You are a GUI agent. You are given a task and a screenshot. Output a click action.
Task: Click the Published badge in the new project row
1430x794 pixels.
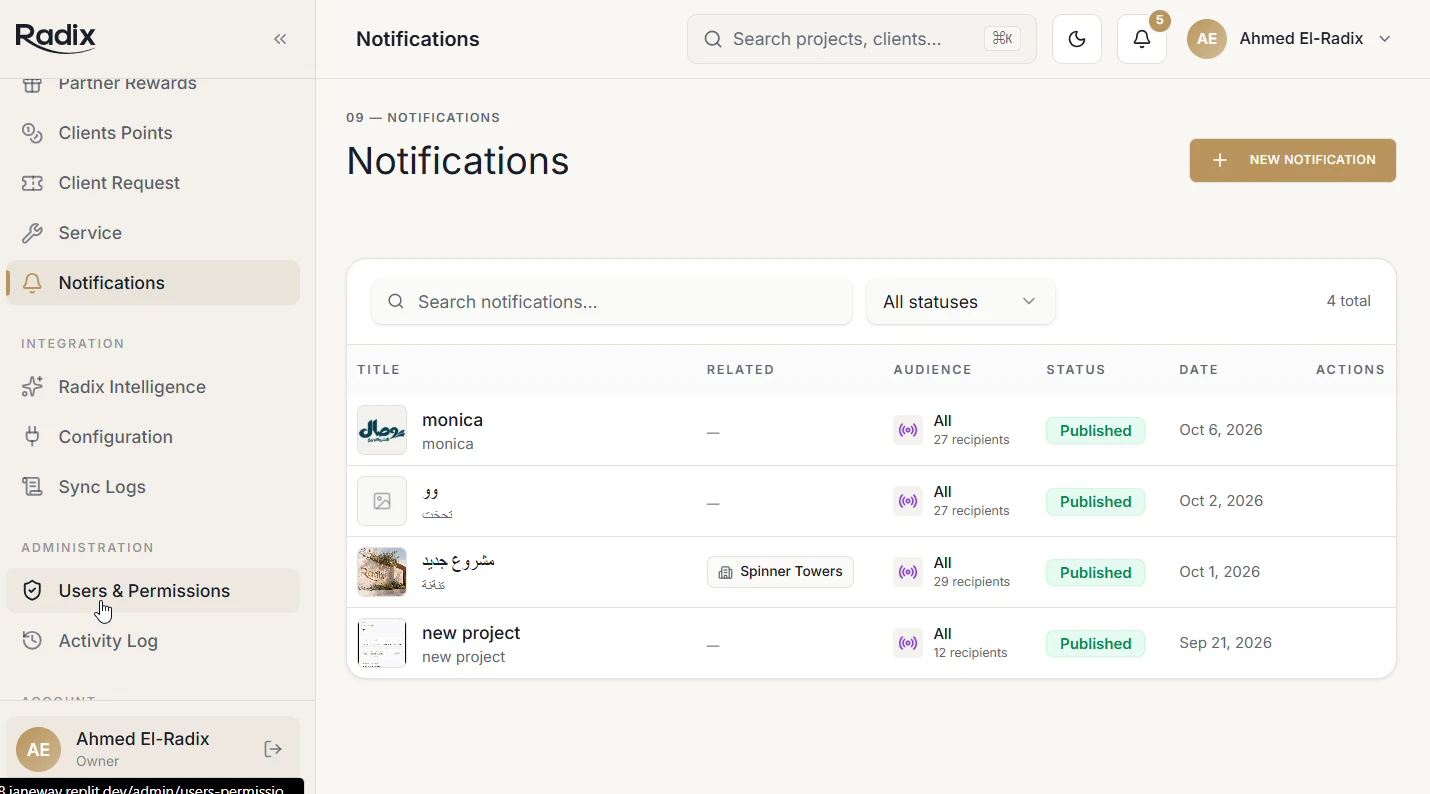click(1095, 644)
